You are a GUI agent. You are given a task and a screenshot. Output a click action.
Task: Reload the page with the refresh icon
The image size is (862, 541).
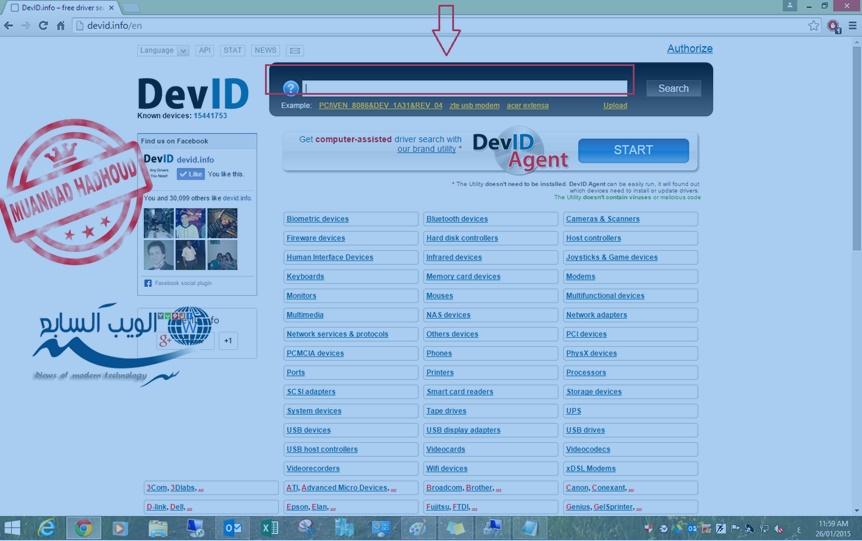(43, 25)
